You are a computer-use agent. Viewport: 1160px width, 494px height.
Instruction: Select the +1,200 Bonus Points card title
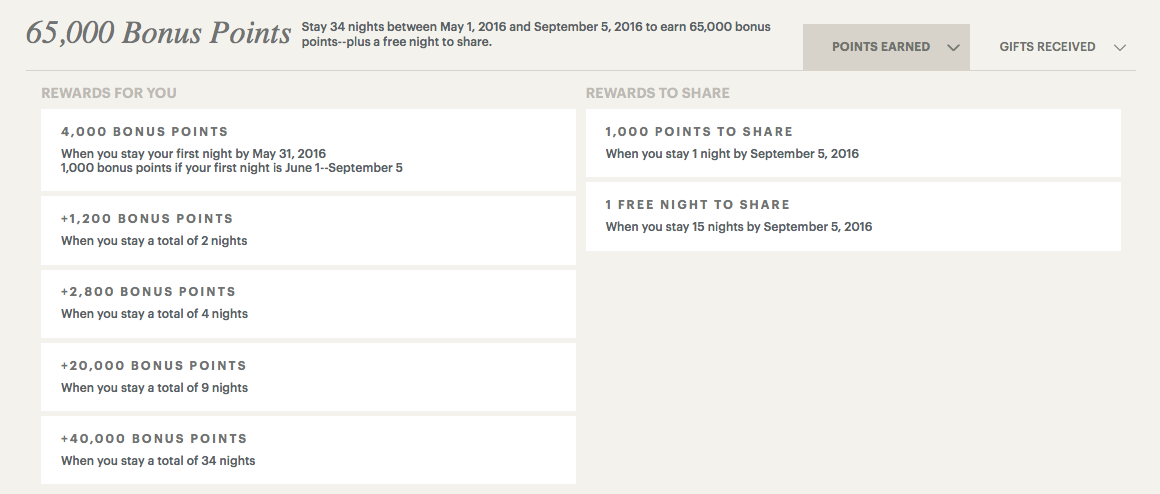point(147,218)
